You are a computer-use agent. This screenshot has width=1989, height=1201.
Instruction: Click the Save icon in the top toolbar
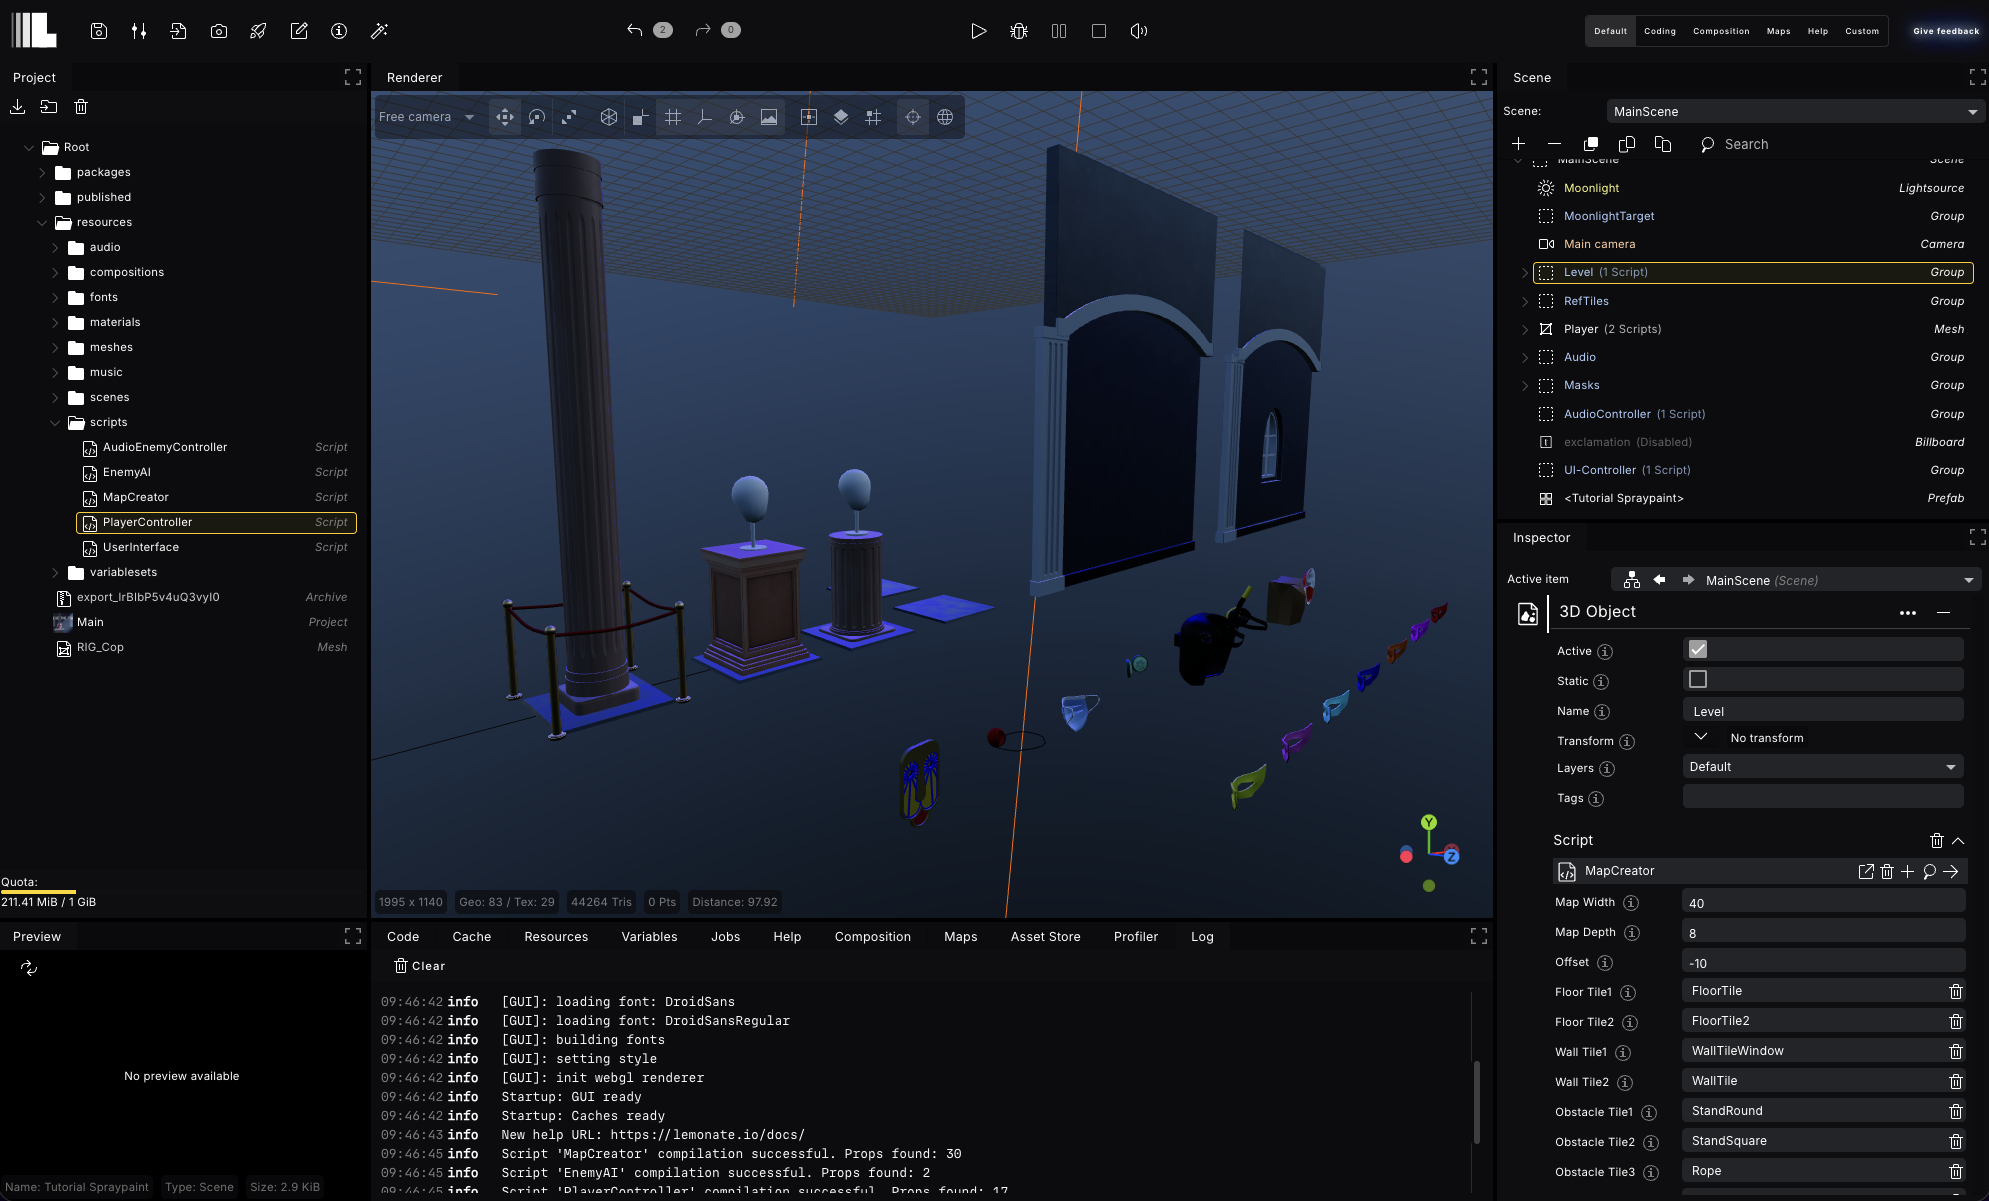(98, 31)
